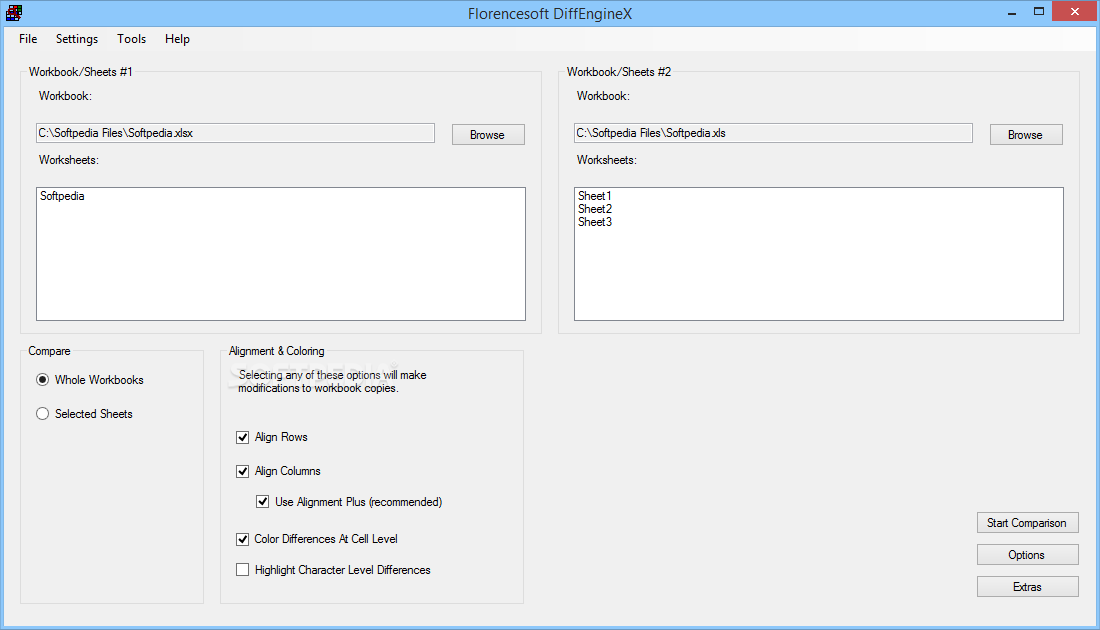Click the Start Comparison button
Screen dimensions: 1100x630
tap(1028, 523)
